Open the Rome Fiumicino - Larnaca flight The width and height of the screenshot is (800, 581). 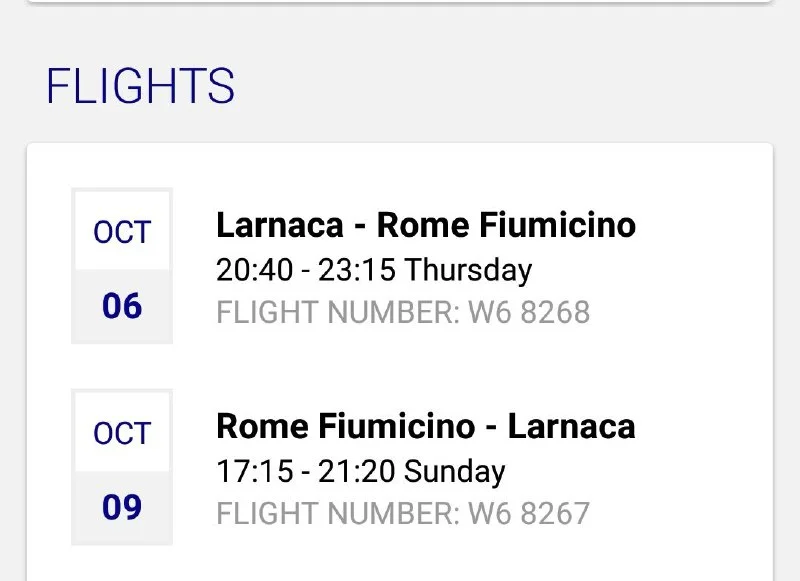(425, 426)
